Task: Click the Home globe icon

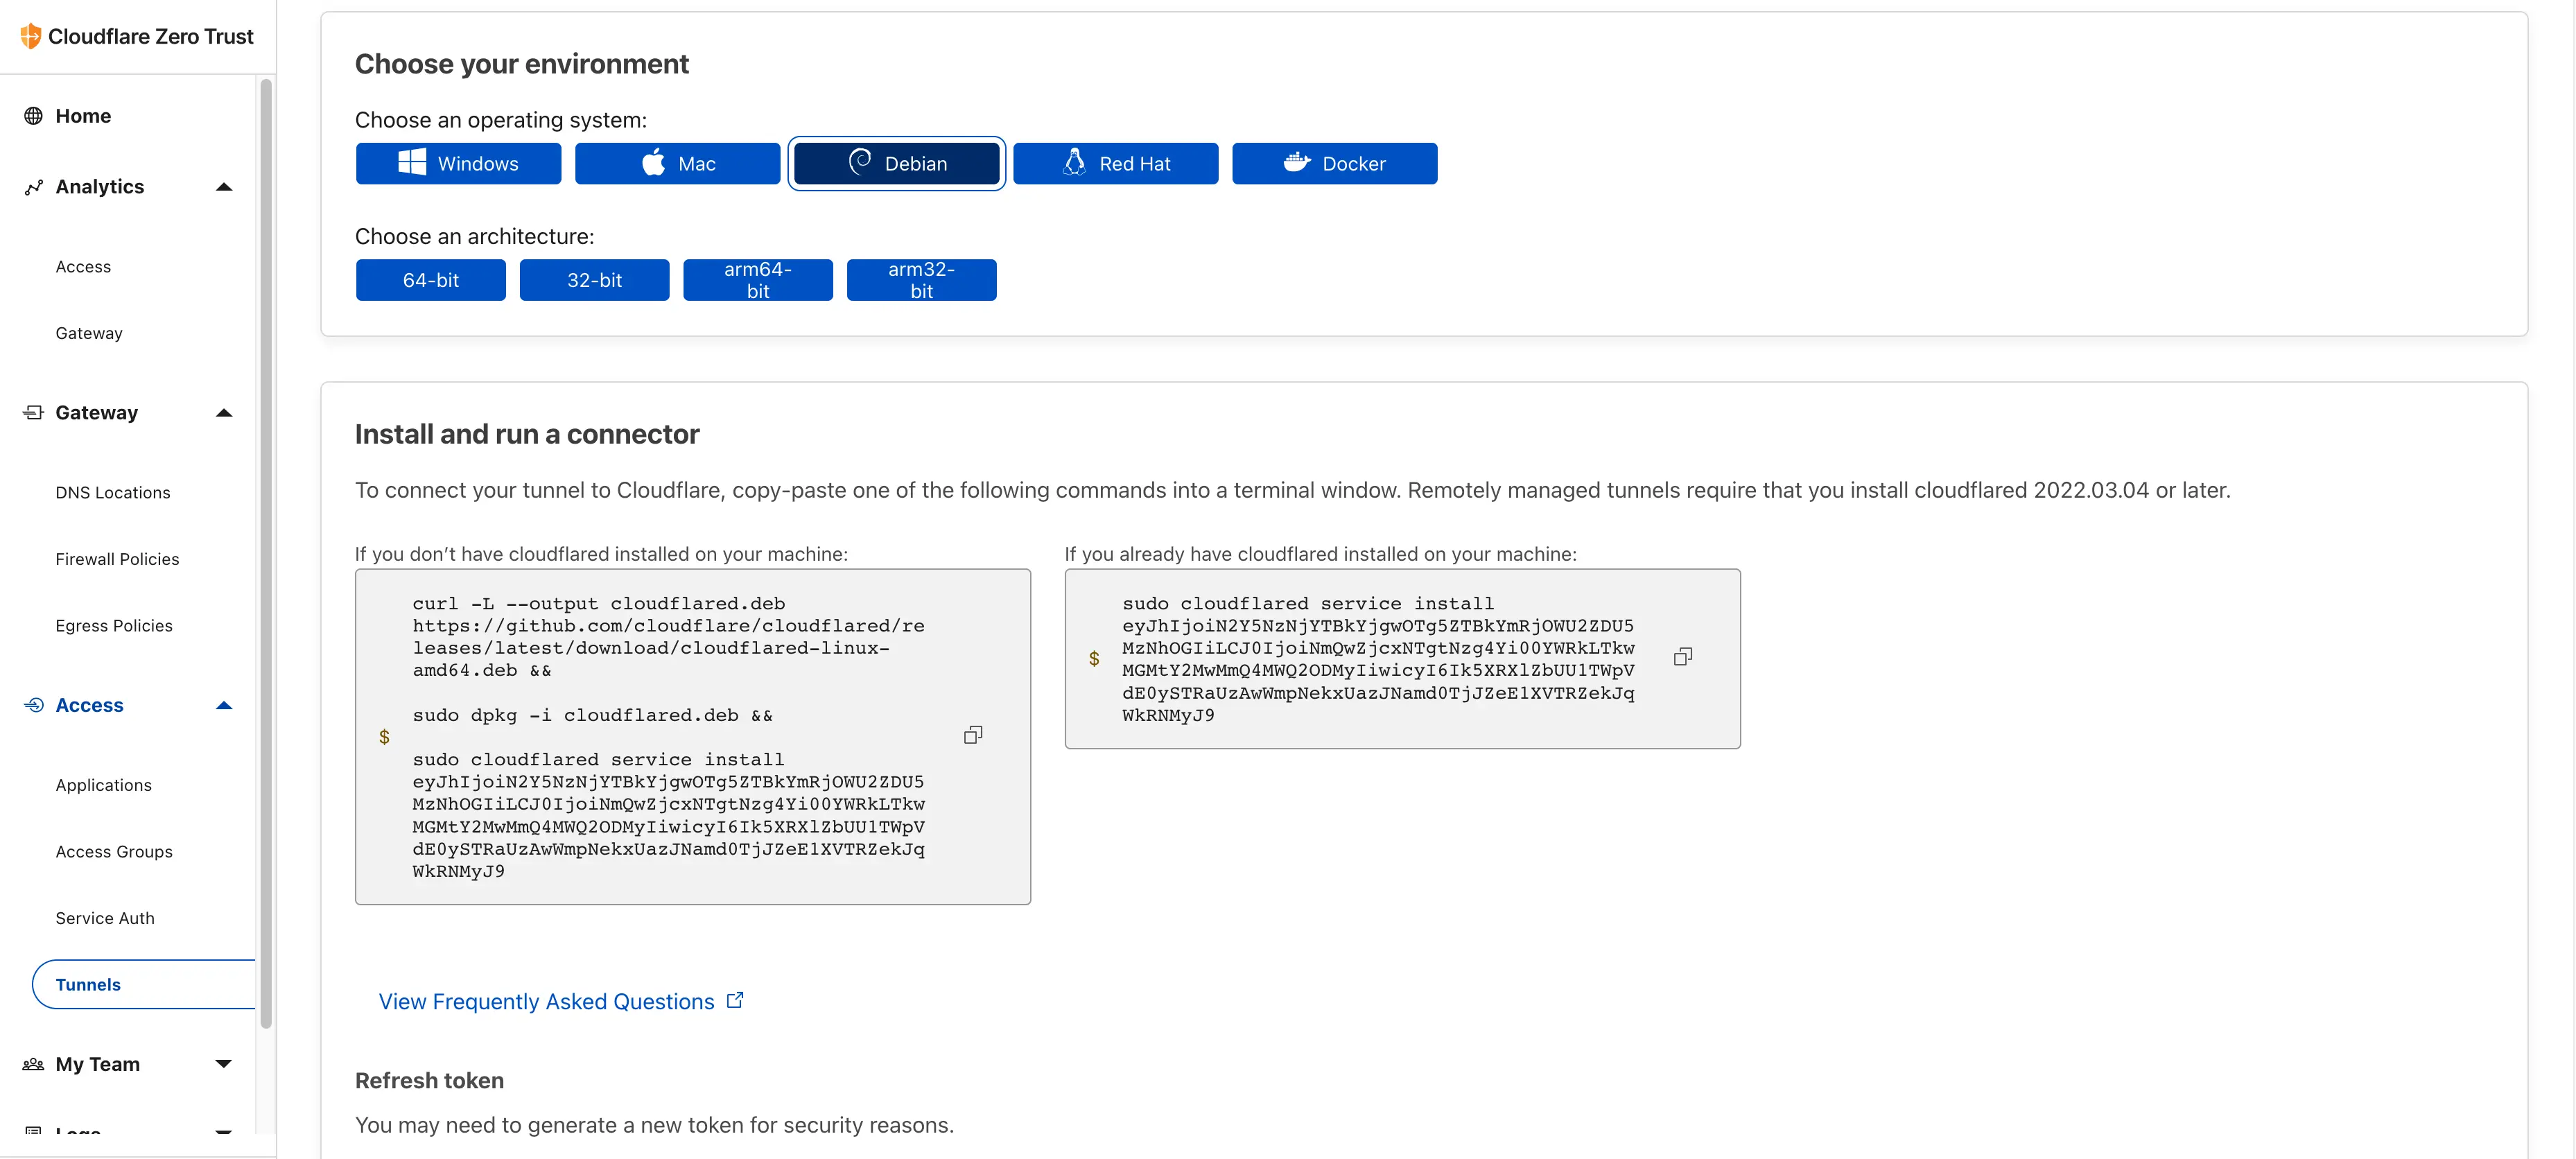Action: click(x=33, y=116)
